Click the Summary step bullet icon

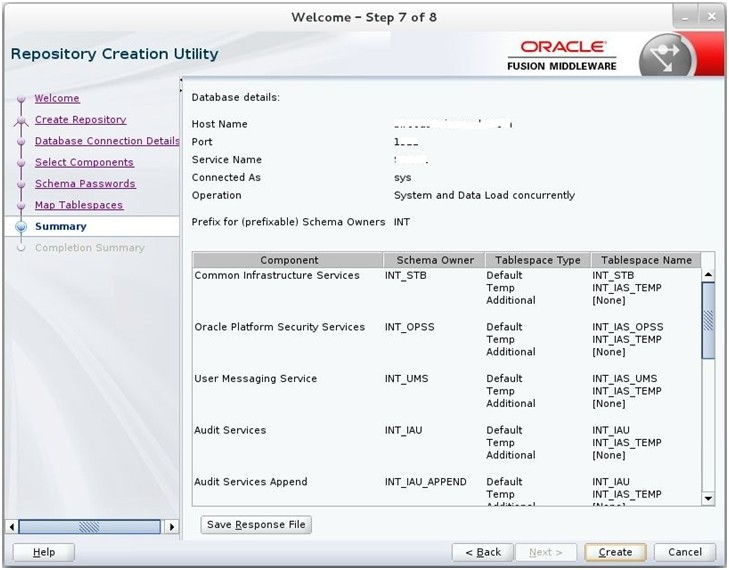(x=21, y=226)
